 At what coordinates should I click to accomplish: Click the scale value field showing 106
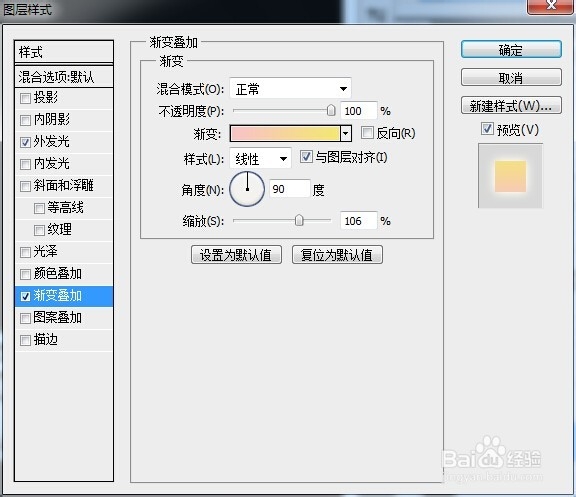coord(359,221)
